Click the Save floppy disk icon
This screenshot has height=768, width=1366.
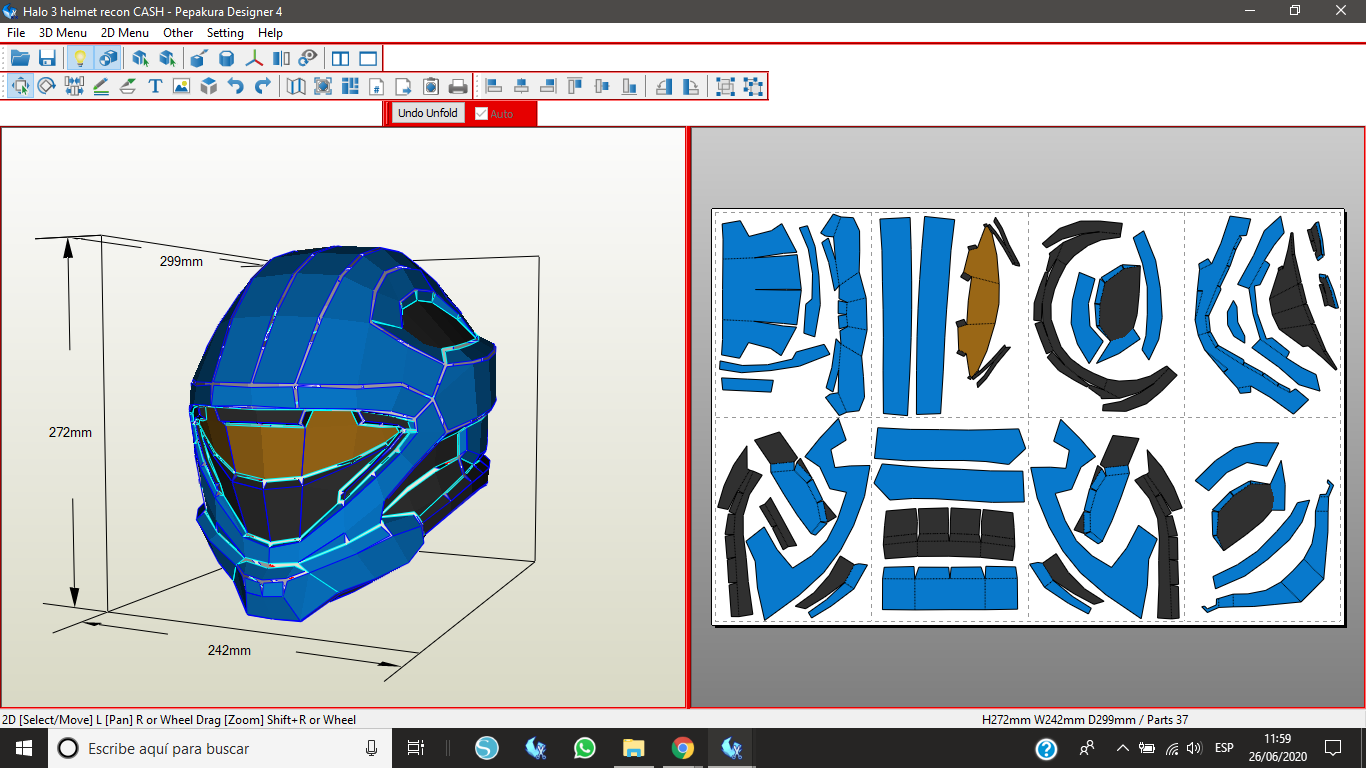tap(47, 58)
